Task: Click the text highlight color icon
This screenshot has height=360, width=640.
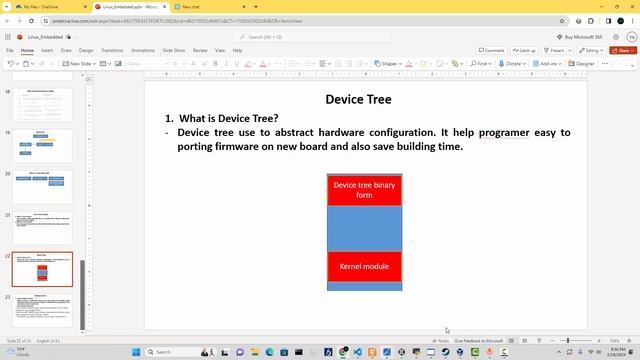Action: pos(248,64)
